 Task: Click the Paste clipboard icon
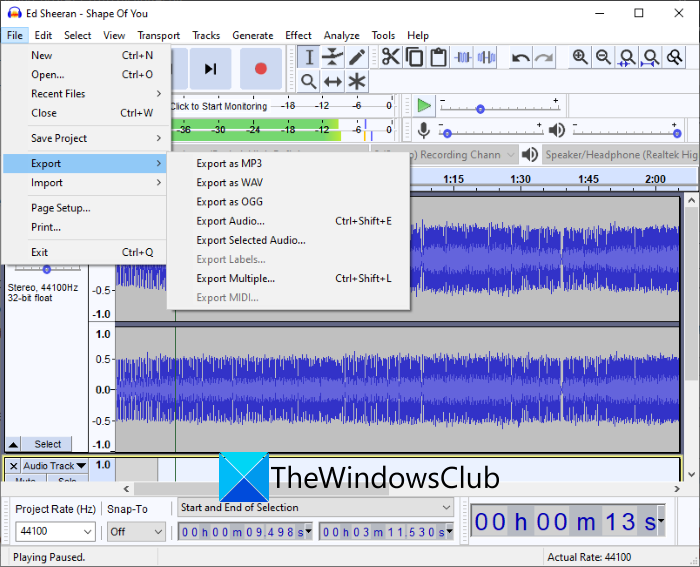pos(438,57)
